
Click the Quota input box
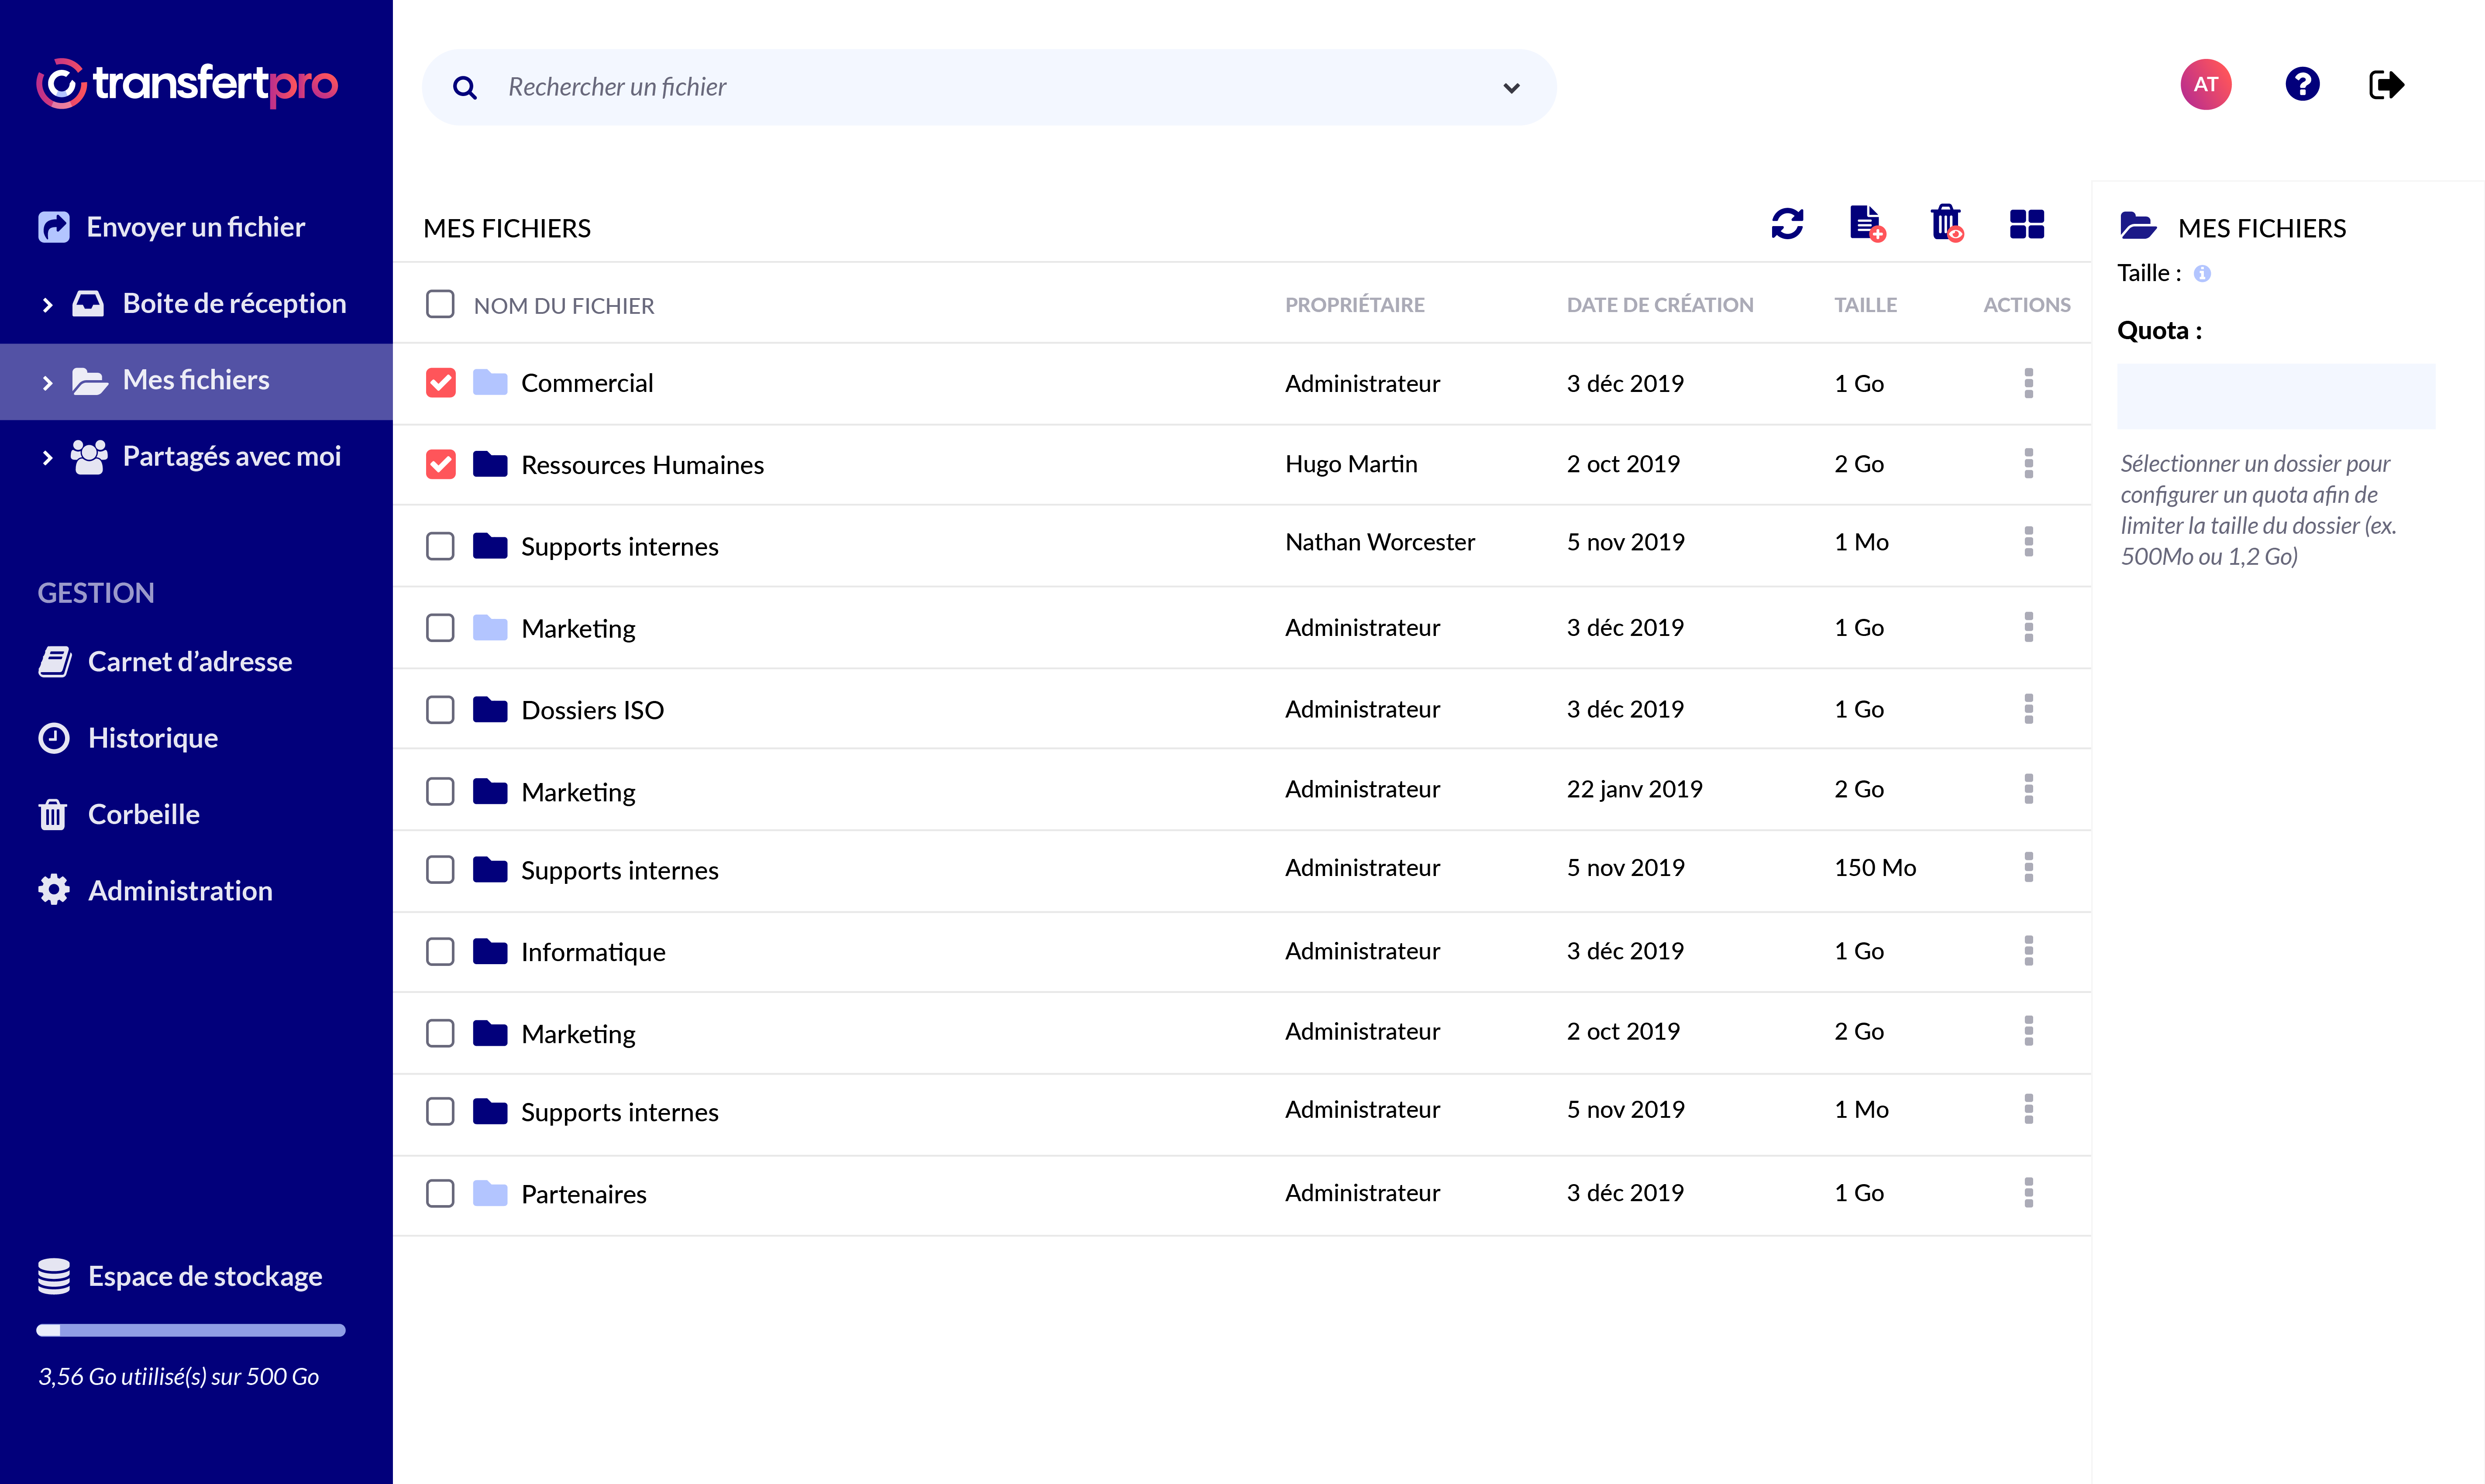point(2276,396)
